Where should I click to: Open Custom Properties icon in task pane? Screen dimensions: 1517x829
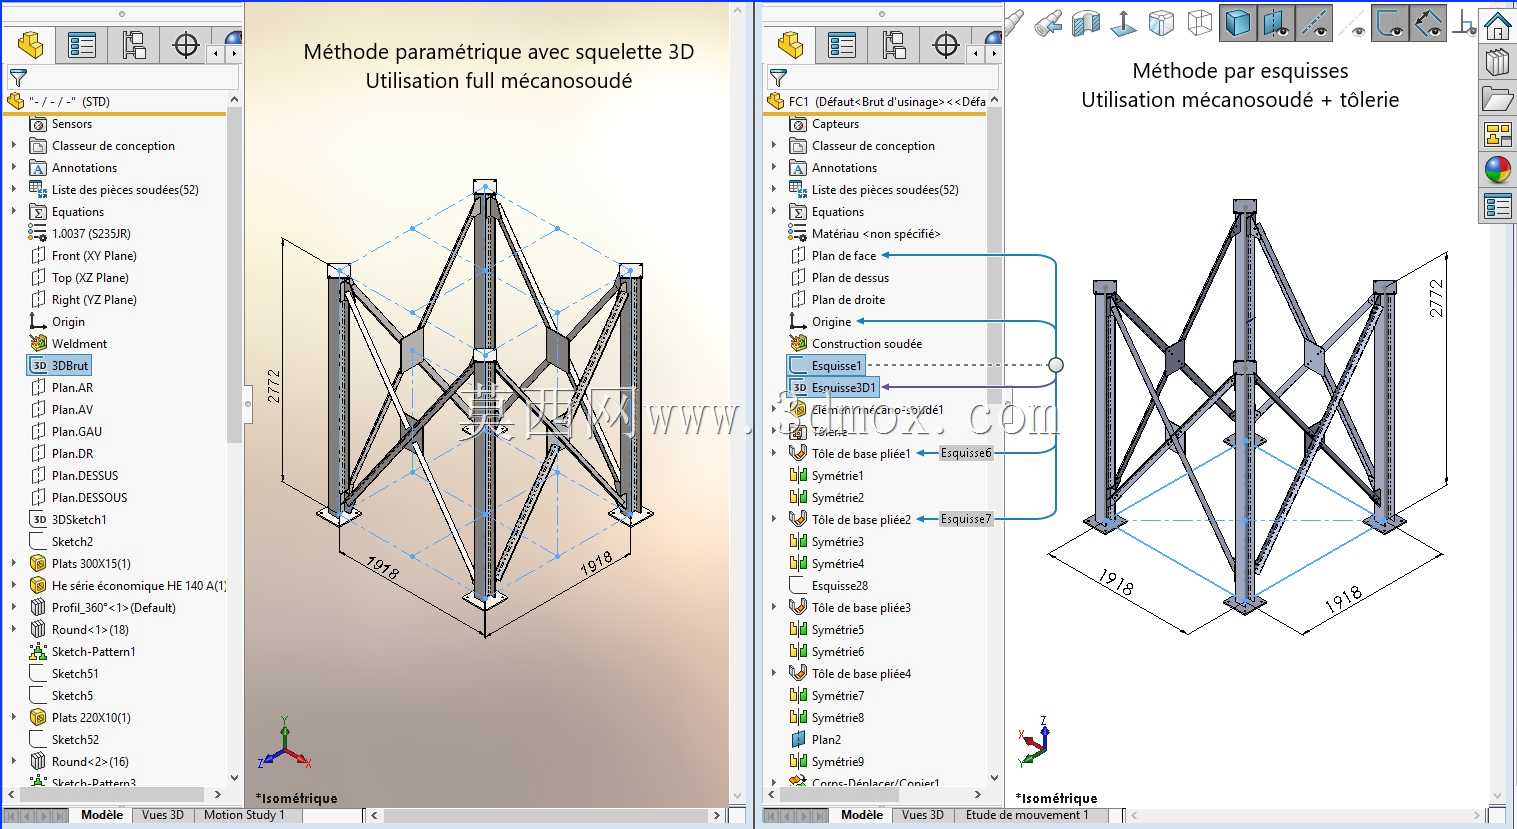point(1498,206)
